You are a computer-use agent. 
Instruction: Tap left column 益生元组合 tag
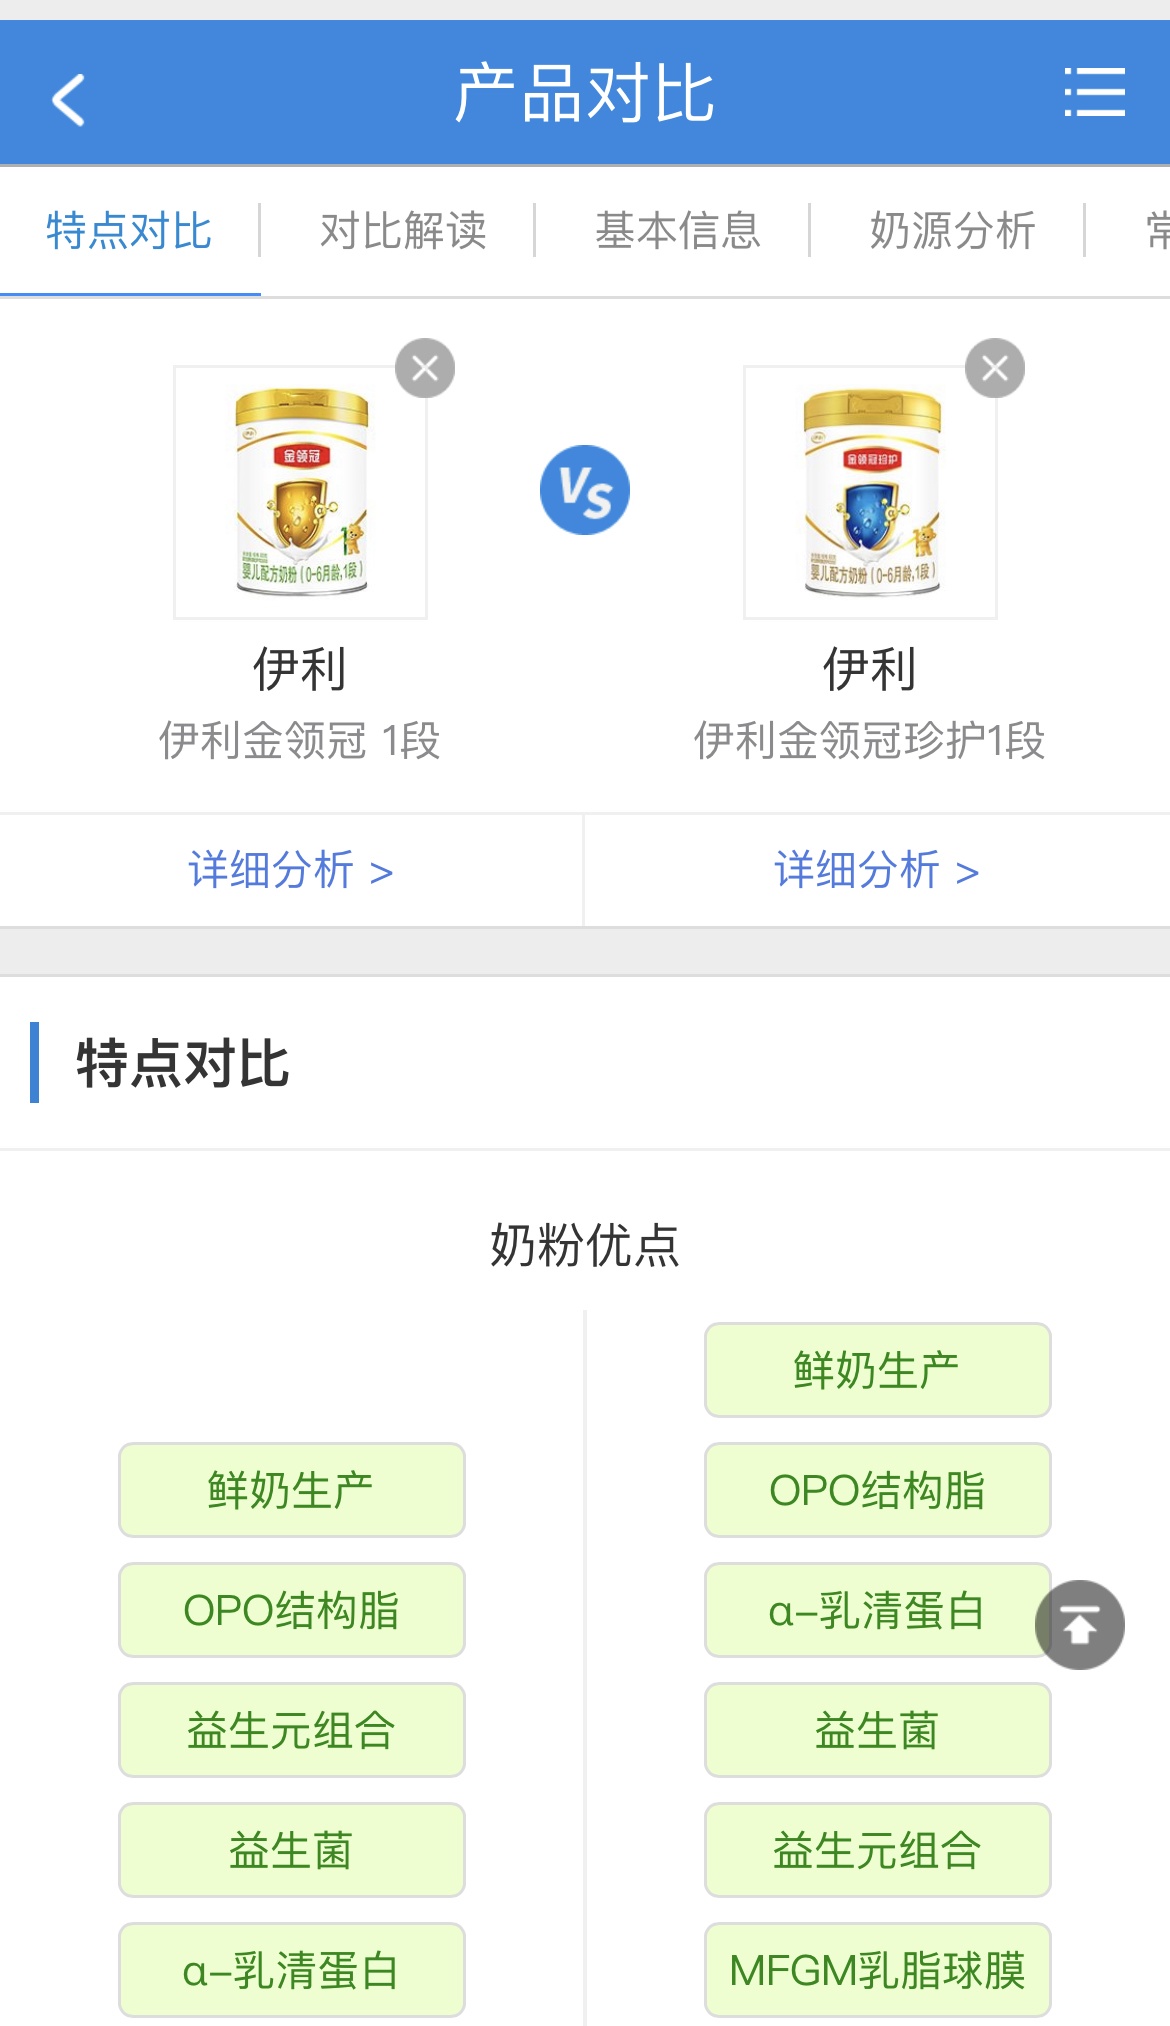click(x=291, y=1730)
